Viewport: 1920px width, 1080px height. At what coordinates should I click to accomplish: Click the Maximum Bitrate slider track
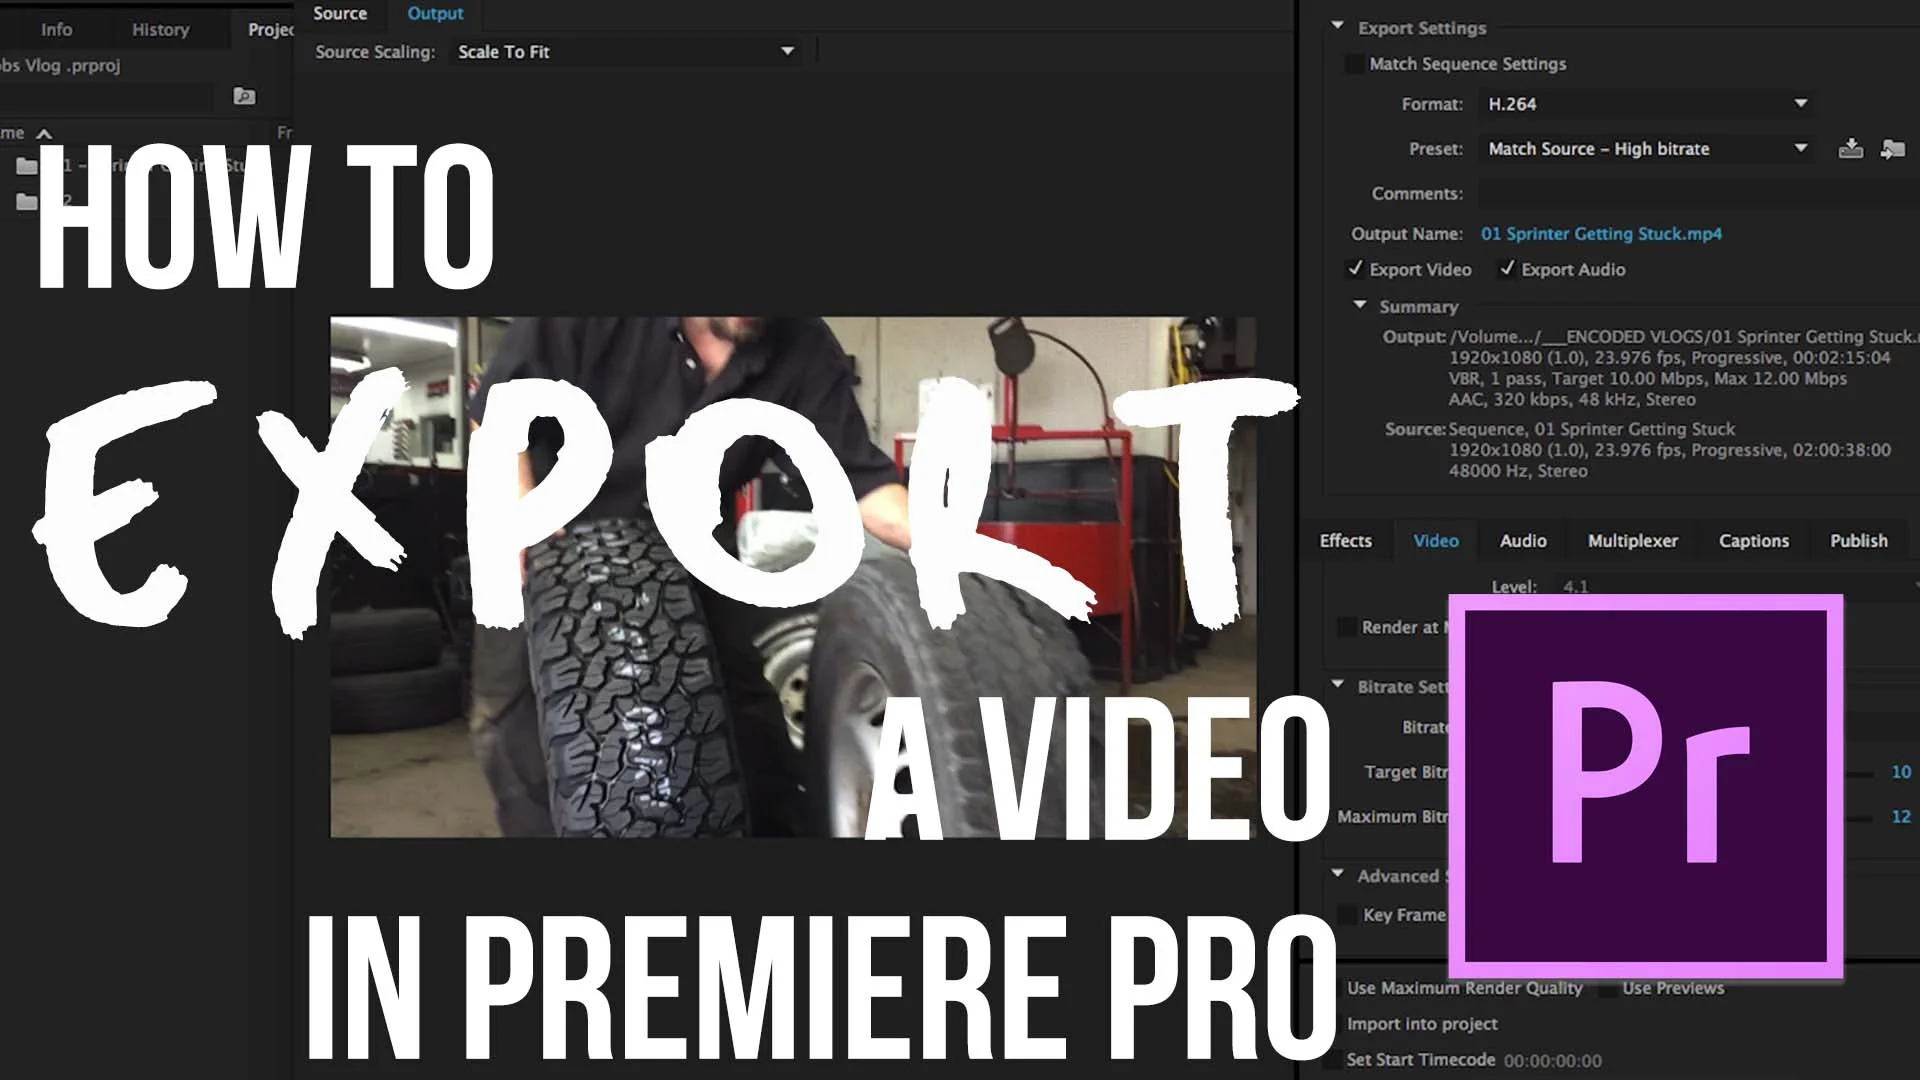point(1859,819)
